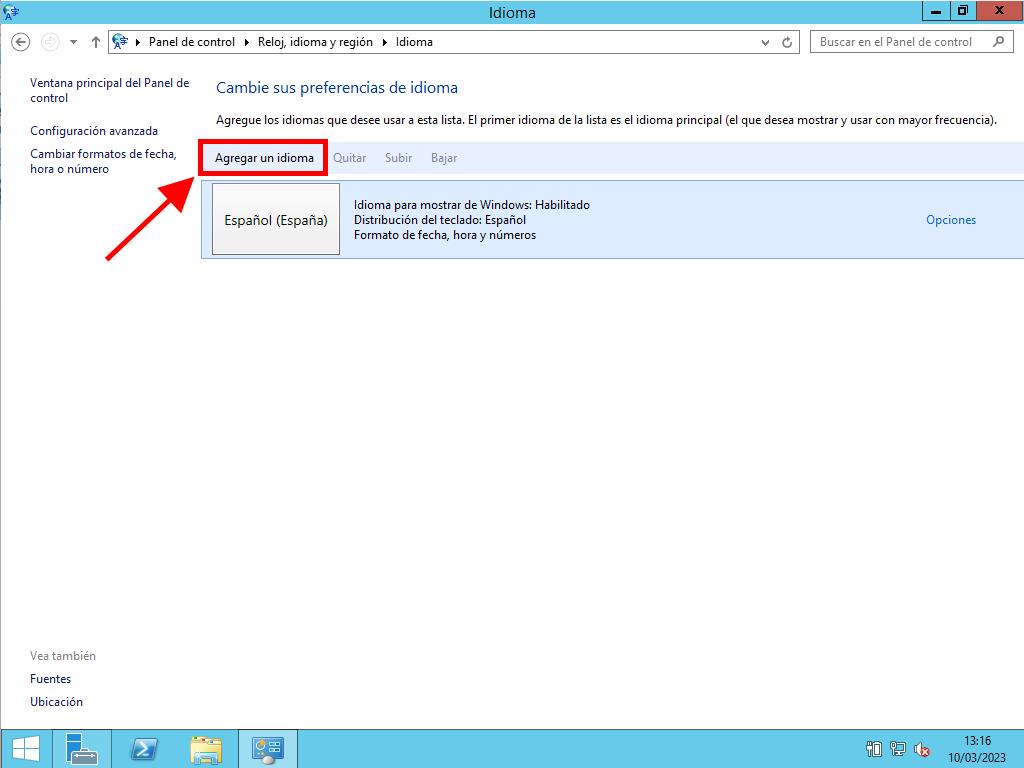Click the Up one level arrow
Viewport: 1024px width, 768px height.
[96, 42]
